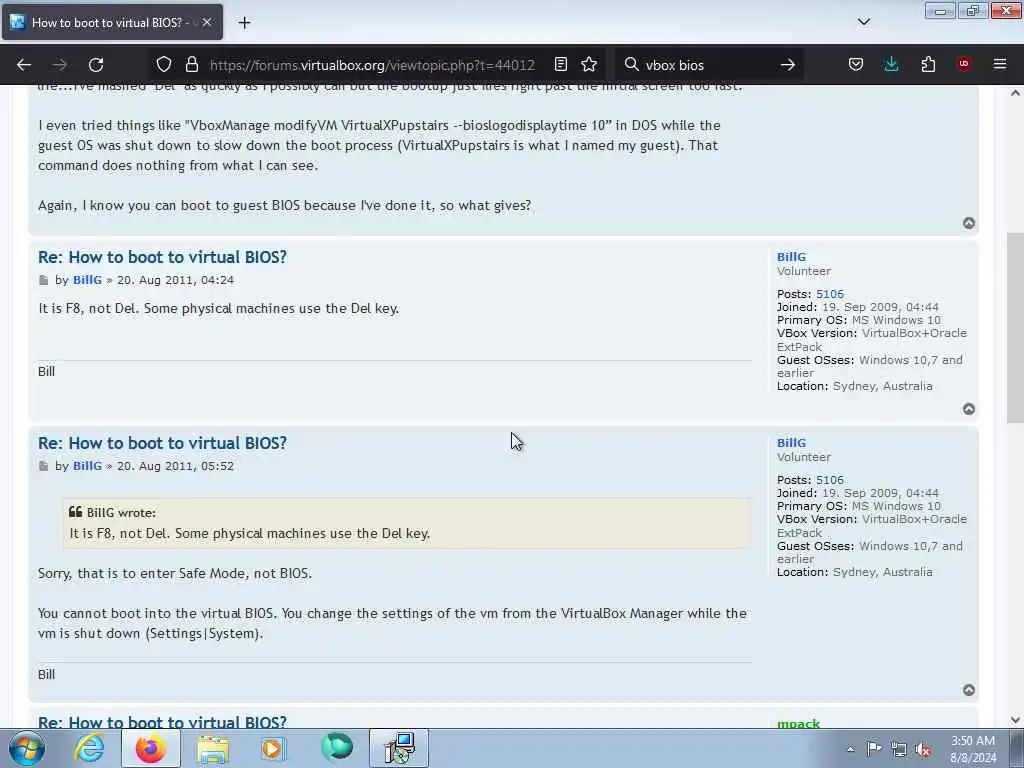
Task: Click the page vertical scrollbar thumb
Action: 1015,327
